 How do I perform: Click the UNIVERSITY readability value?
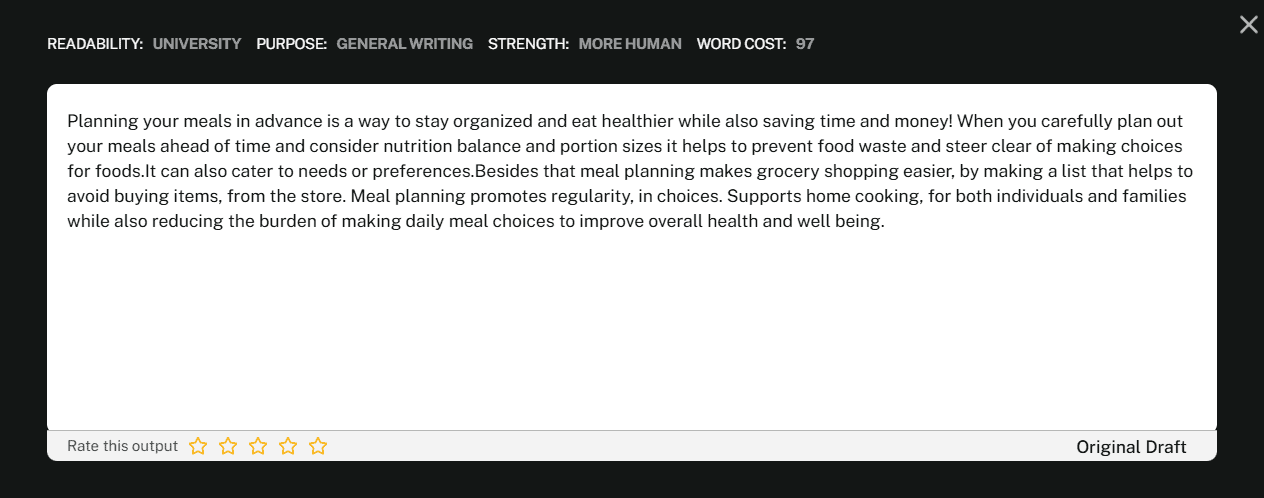197,44
